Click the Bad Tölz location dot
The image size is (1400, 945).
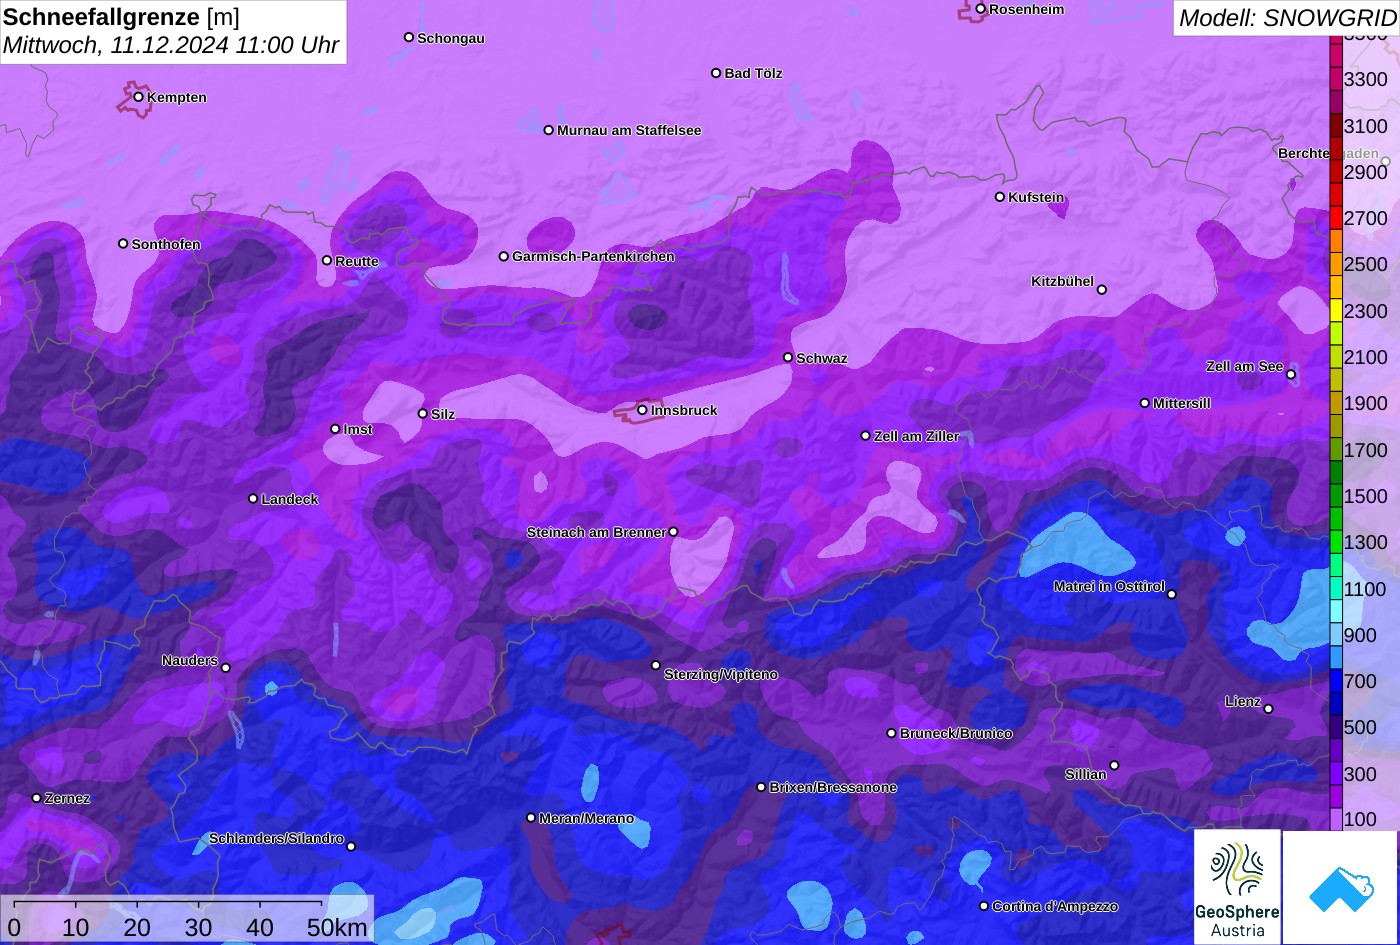(x=716, y=73)
